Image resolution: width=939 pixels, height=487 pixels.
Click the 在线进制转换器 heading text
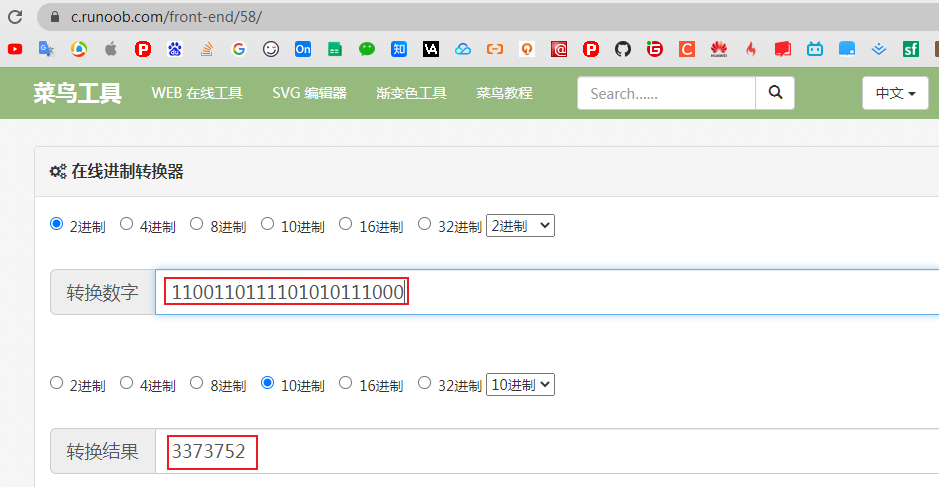point(127,172)
